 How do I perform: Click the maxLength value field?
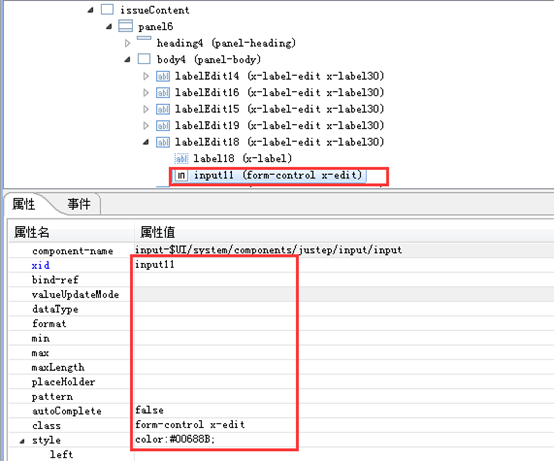tap(344, 367)
